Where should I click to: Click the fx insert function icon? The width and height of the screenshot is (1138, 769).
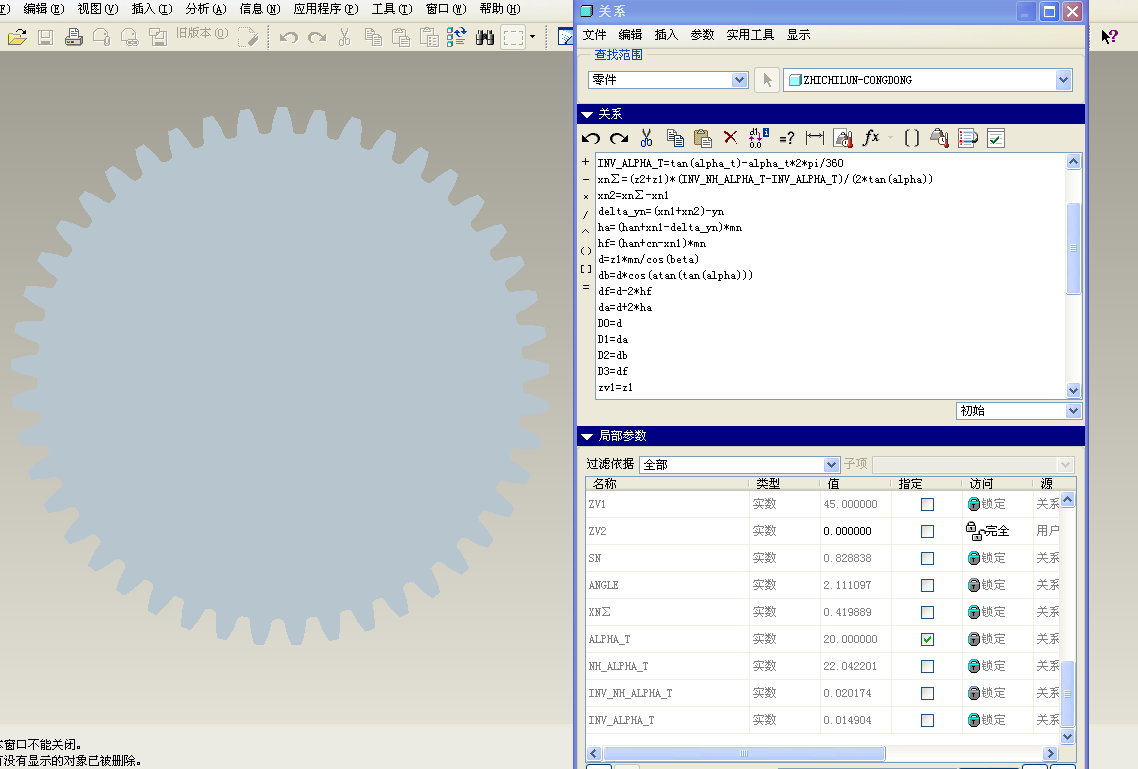pos(870,137)
